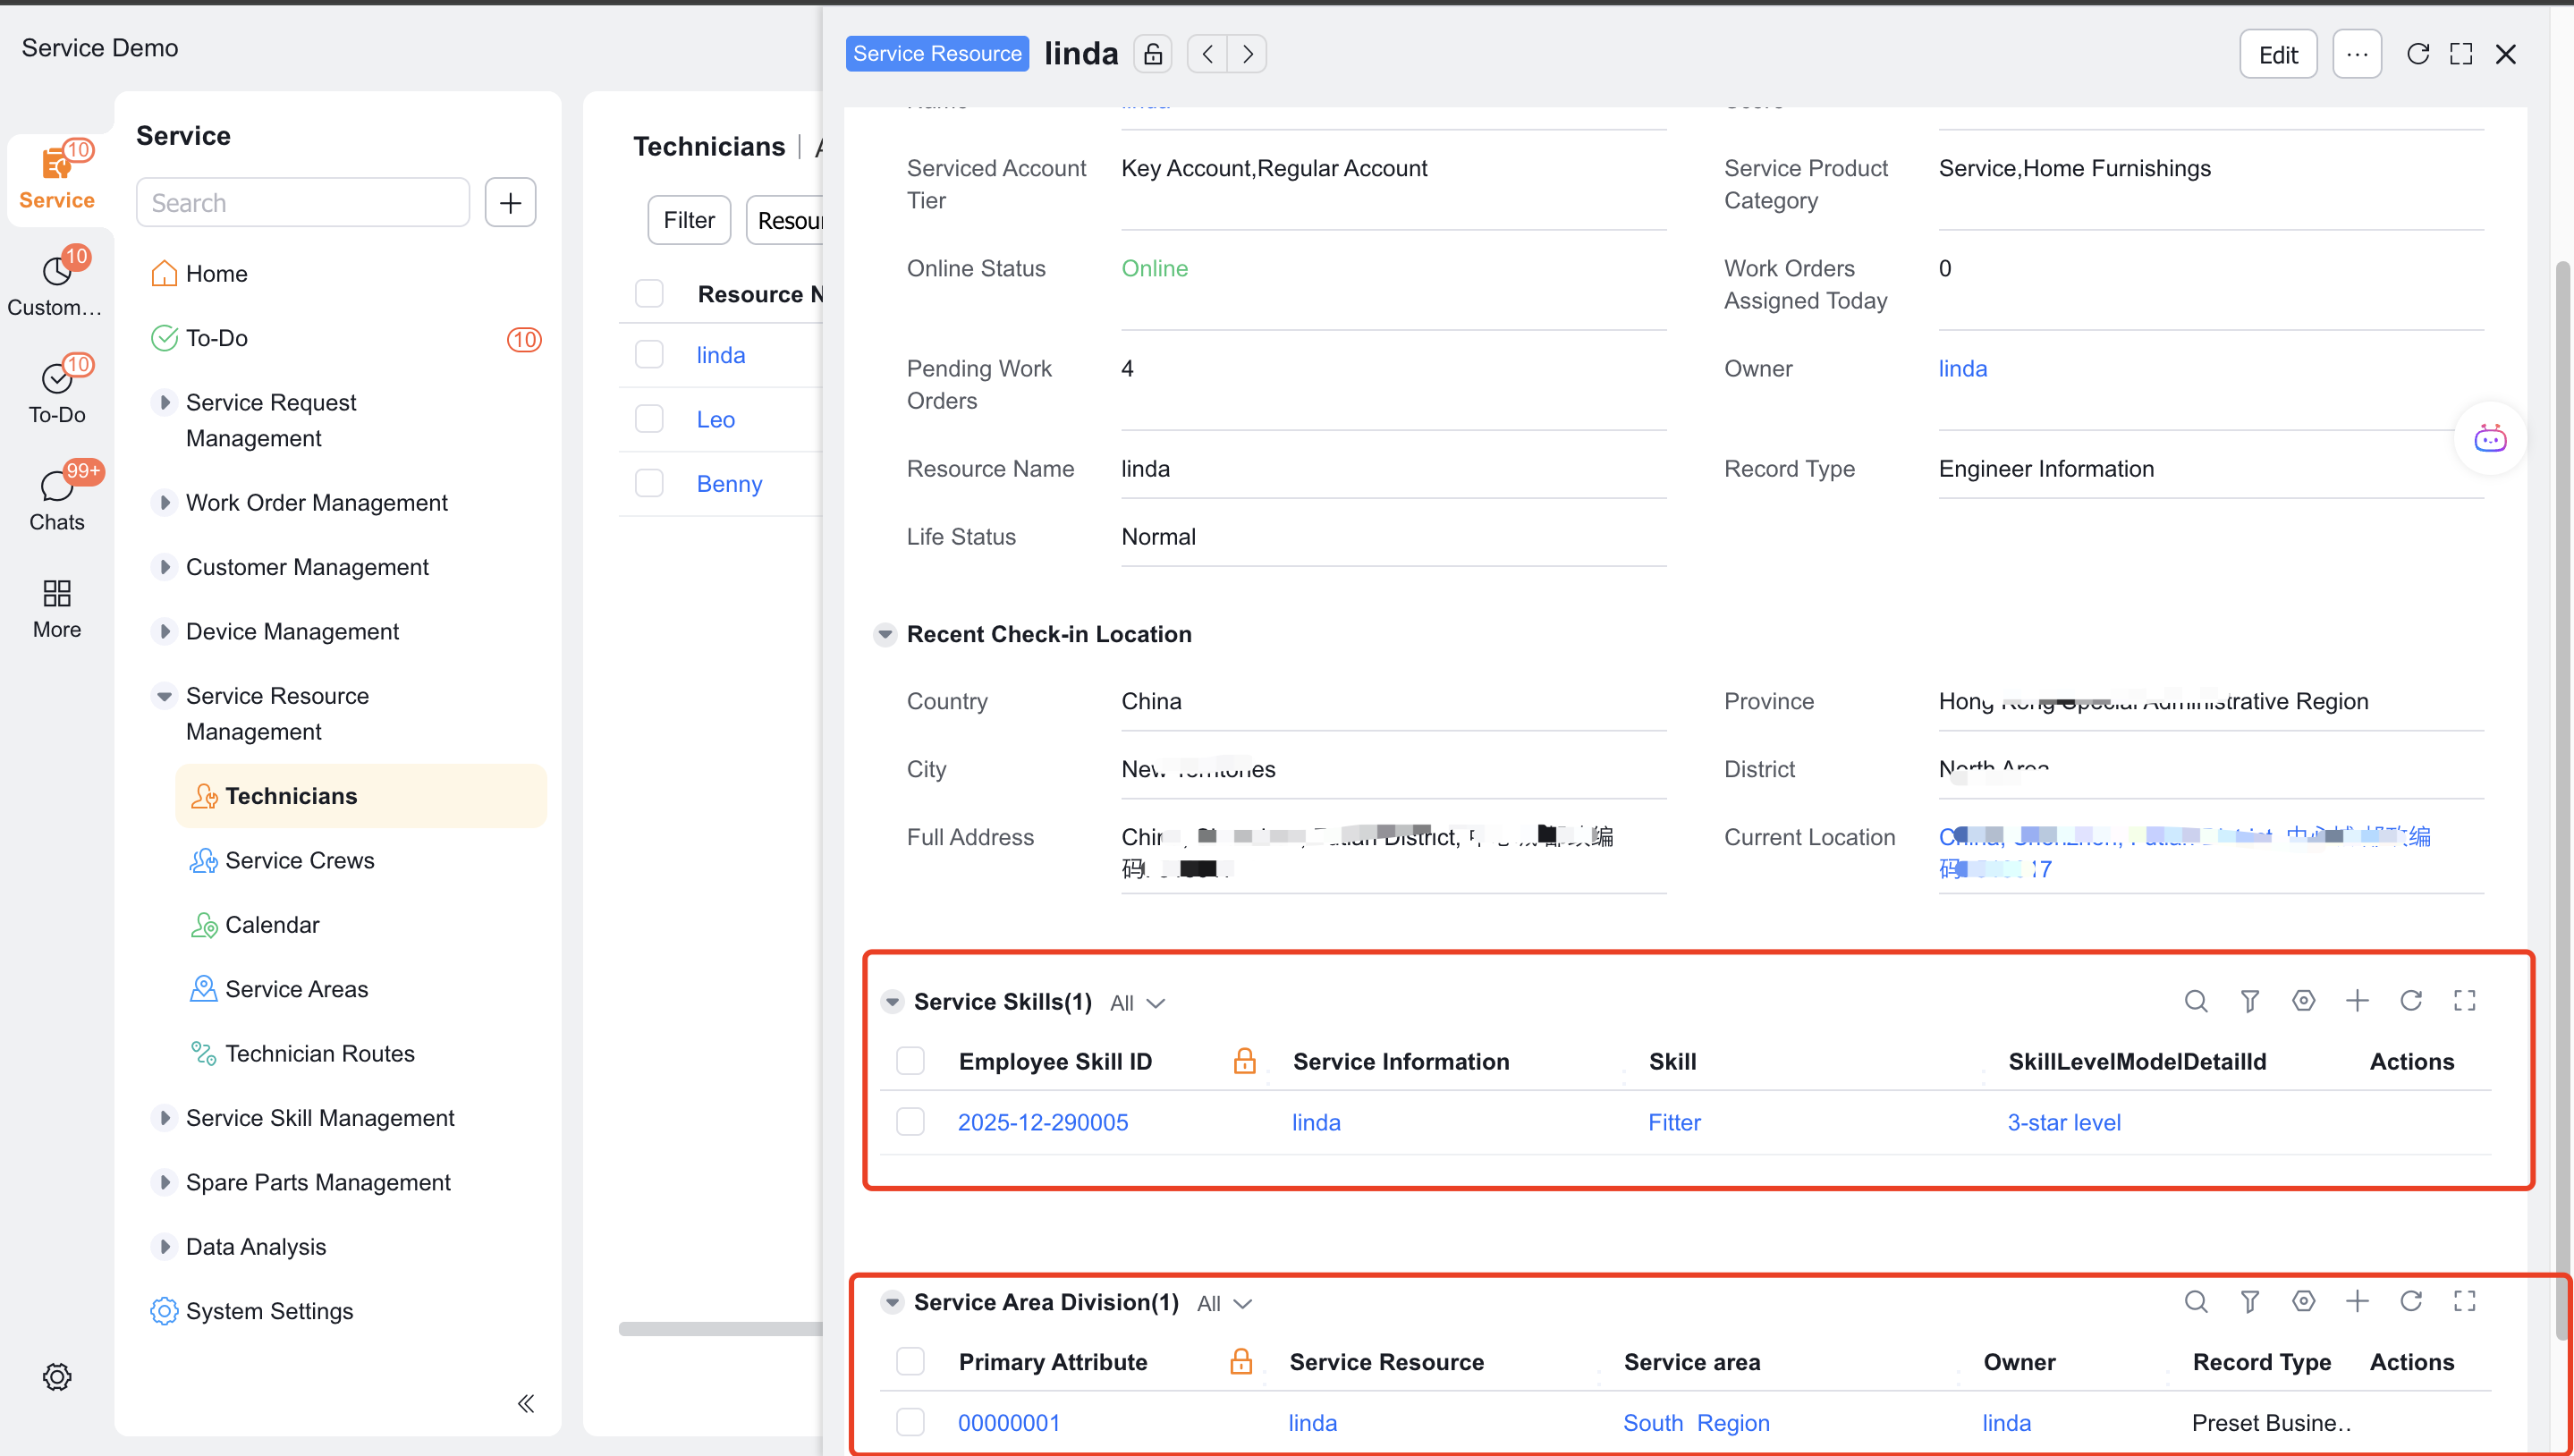
Task: Open the To-Do icon in left rail
Action: 57,391
